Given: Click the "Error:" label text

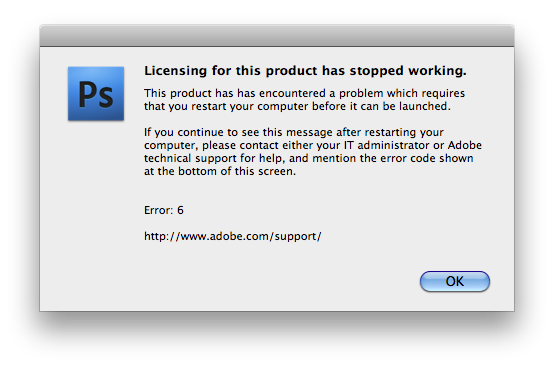Looking at the screenshot, I should pos(159,210).
